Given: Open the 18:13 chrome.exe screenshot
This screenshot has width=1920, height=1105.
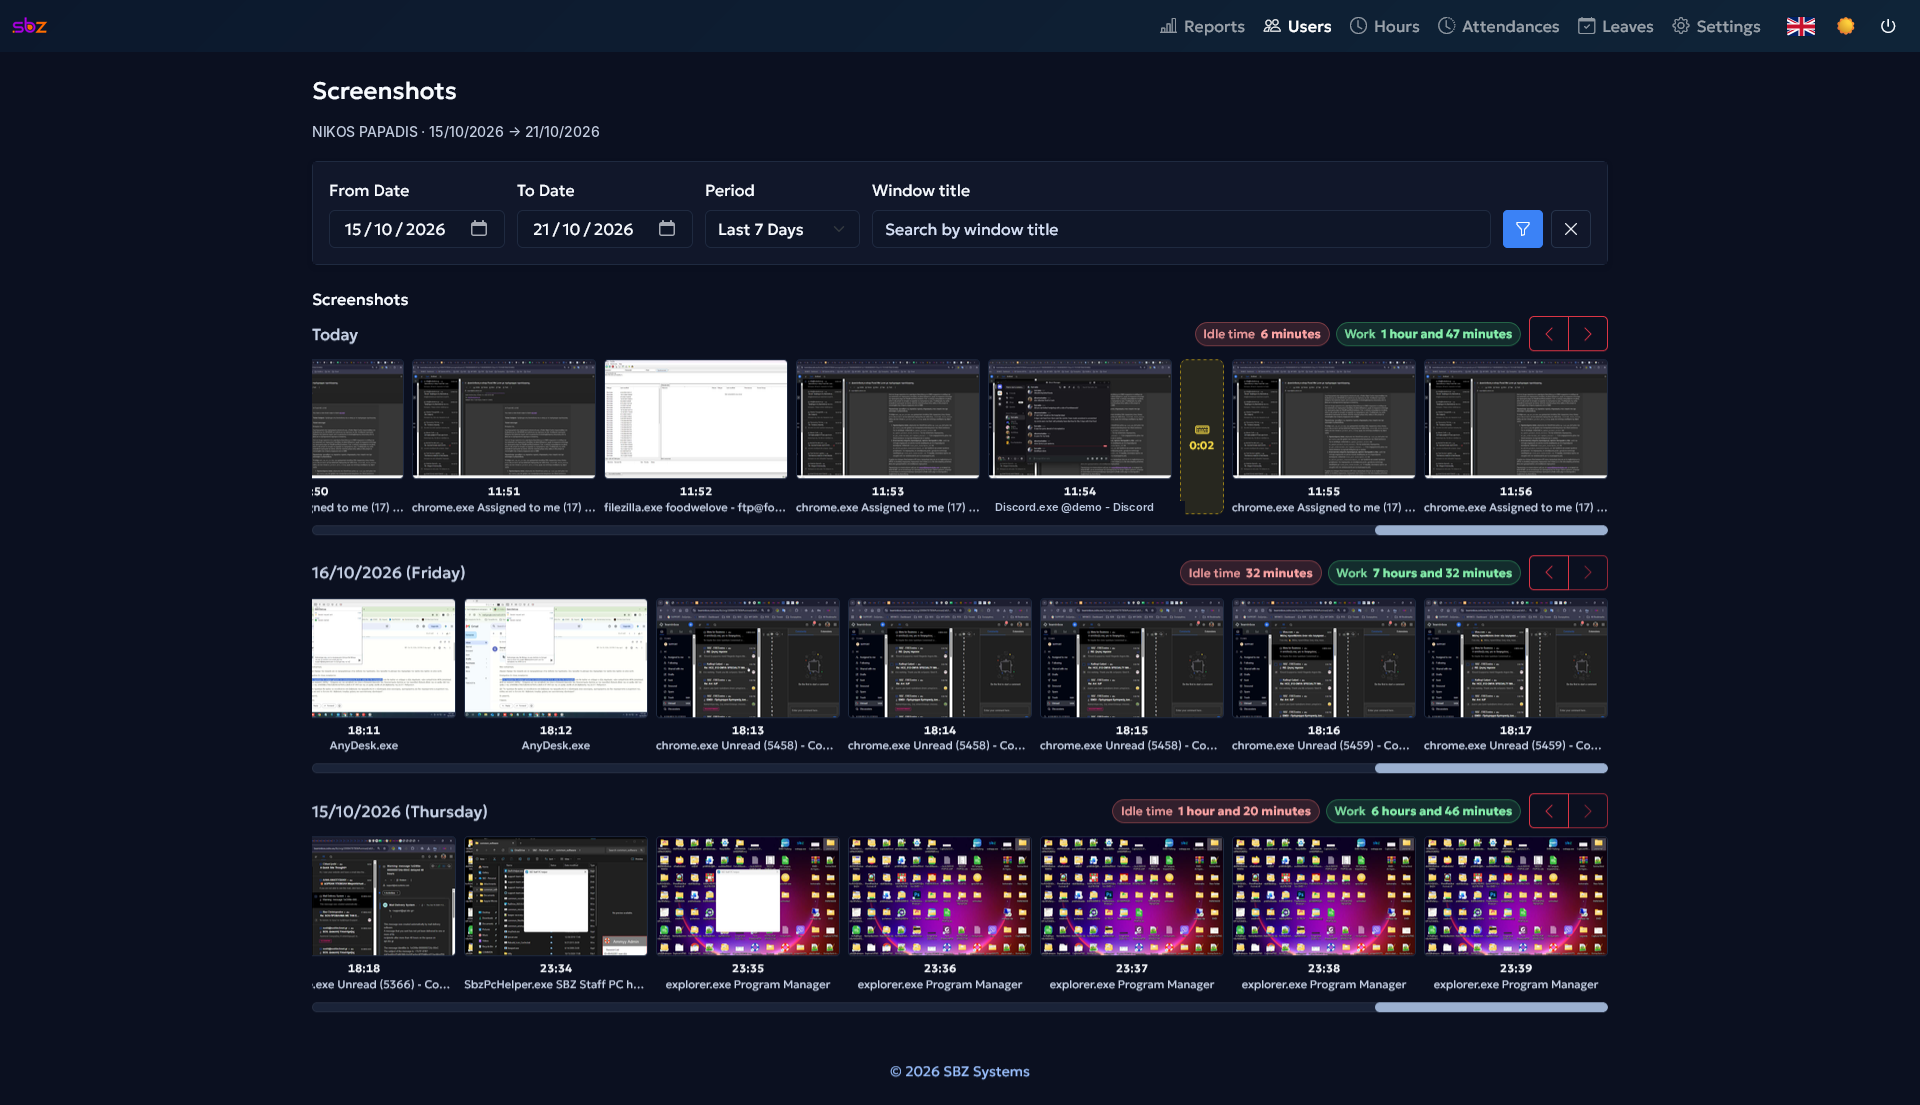Looking at the screenshot, I should pyautogui.click(x=747, y=658).
